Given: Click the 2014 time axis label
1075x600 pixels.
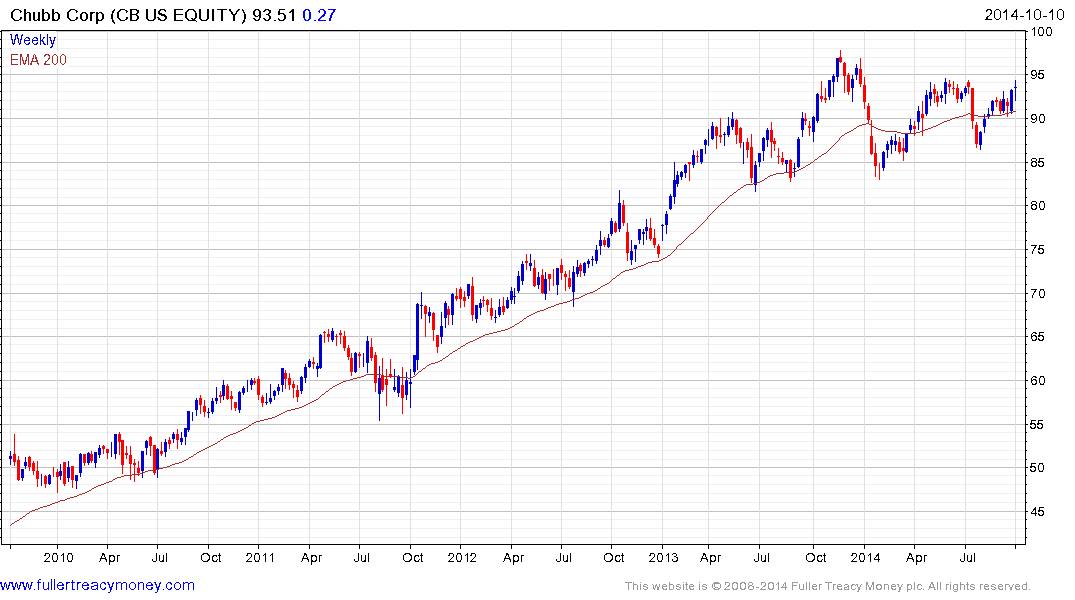Looking at the screenshot, I should (865, 557).
